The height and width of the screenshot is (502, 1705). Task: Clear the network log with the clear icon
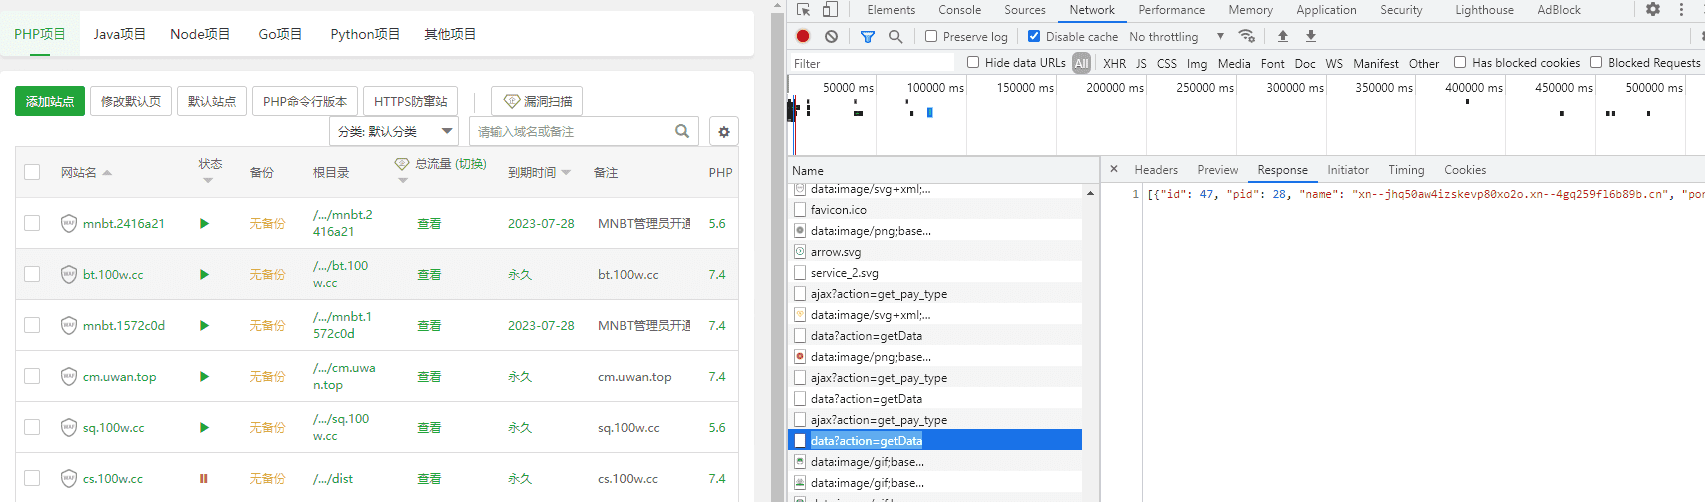(x=831, y=36)
